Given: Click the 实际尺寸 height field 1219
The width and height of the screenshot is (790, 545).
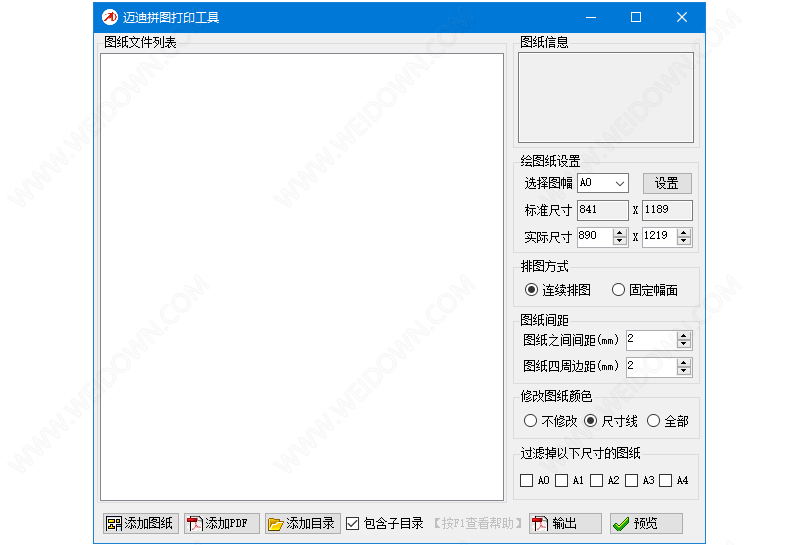Looking at the screenshot, I should 659,236.
